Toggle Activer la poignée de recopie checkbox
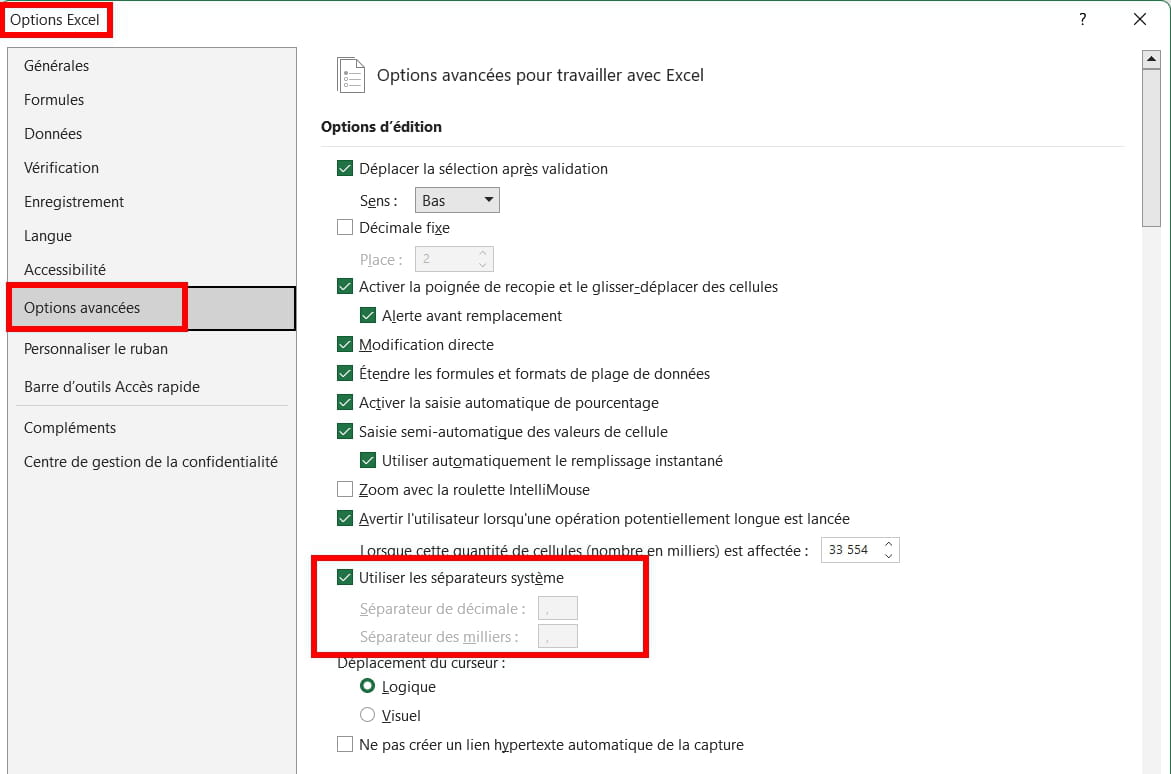The image size is (1171, 774). 344,287
